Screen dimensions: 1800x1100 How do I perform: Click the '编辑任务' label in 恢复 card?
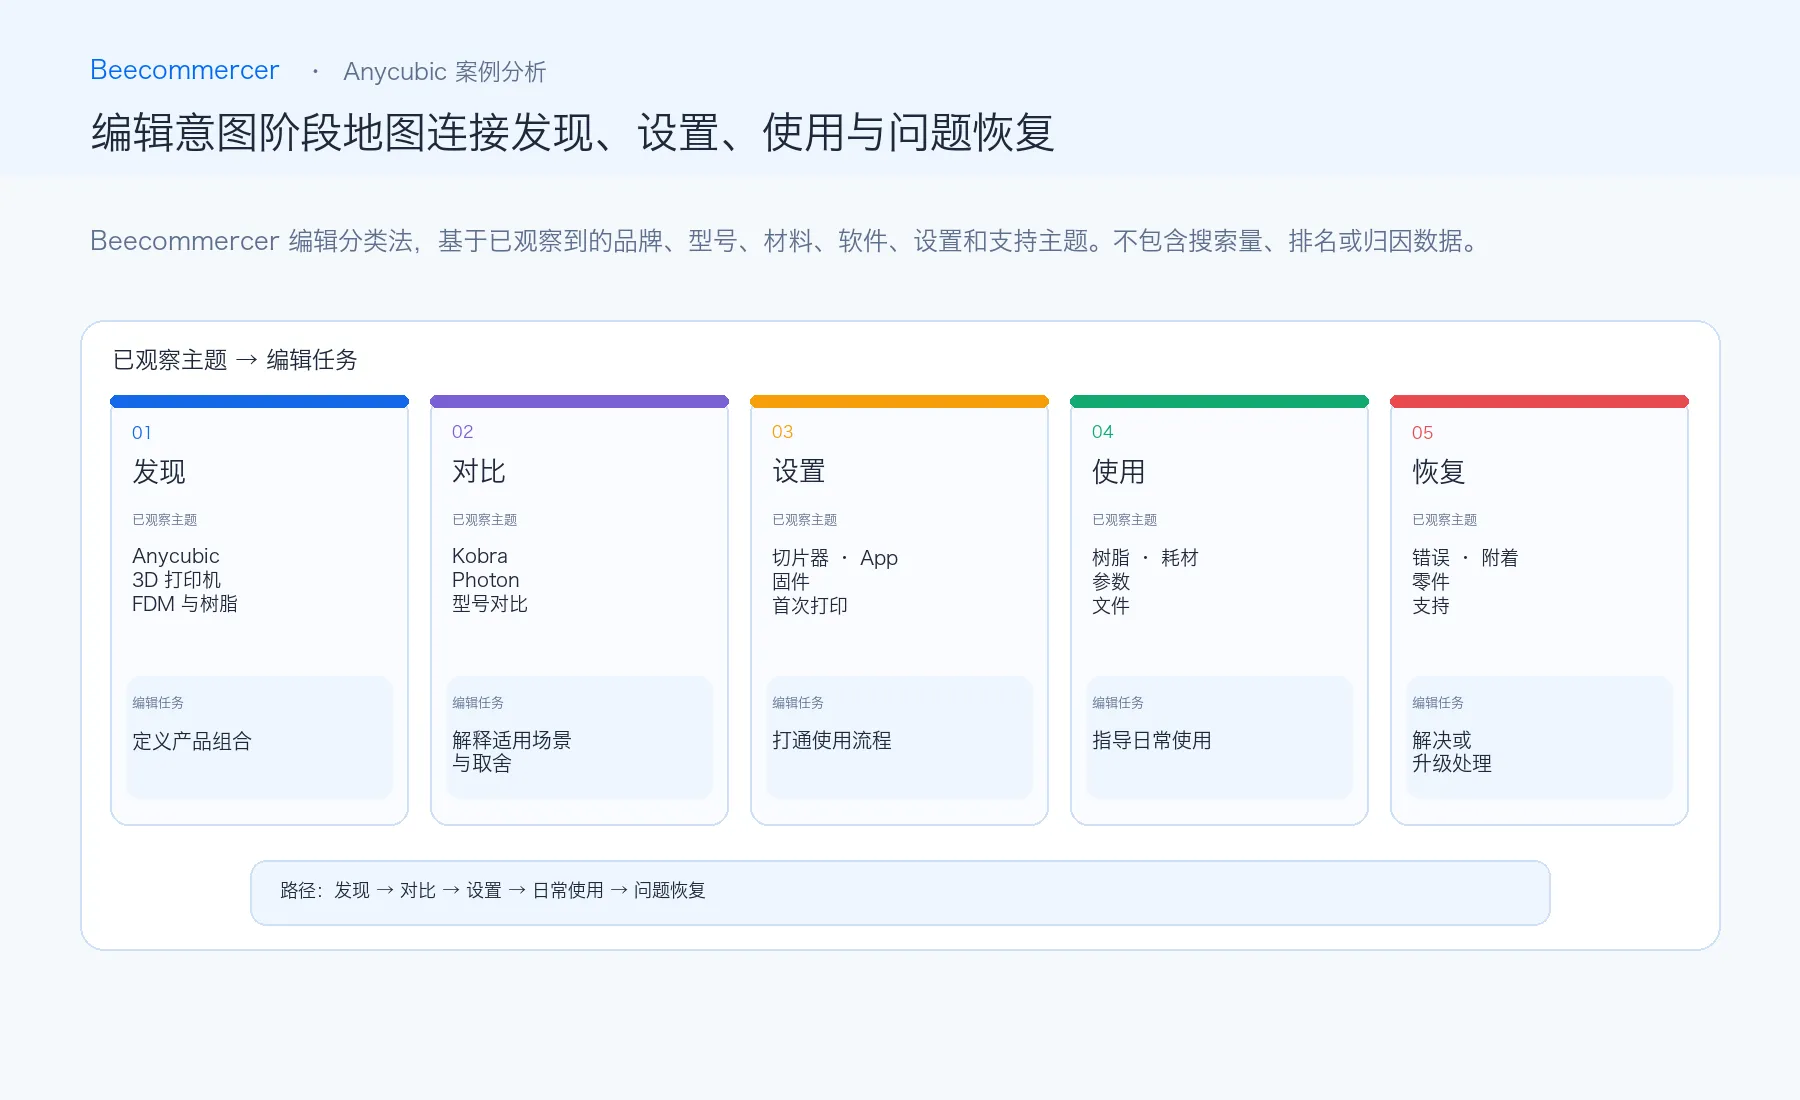[x=1438, y=703]
